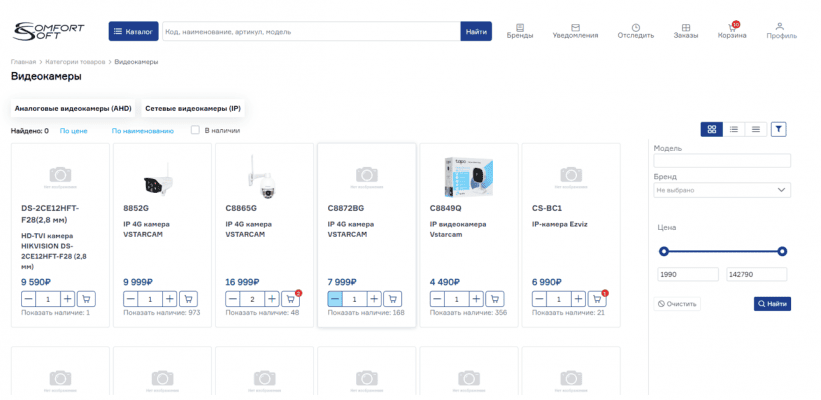This screenshot has height=400, width=821.
Task: Enable the В наличии checkbox
Action: 196,130
